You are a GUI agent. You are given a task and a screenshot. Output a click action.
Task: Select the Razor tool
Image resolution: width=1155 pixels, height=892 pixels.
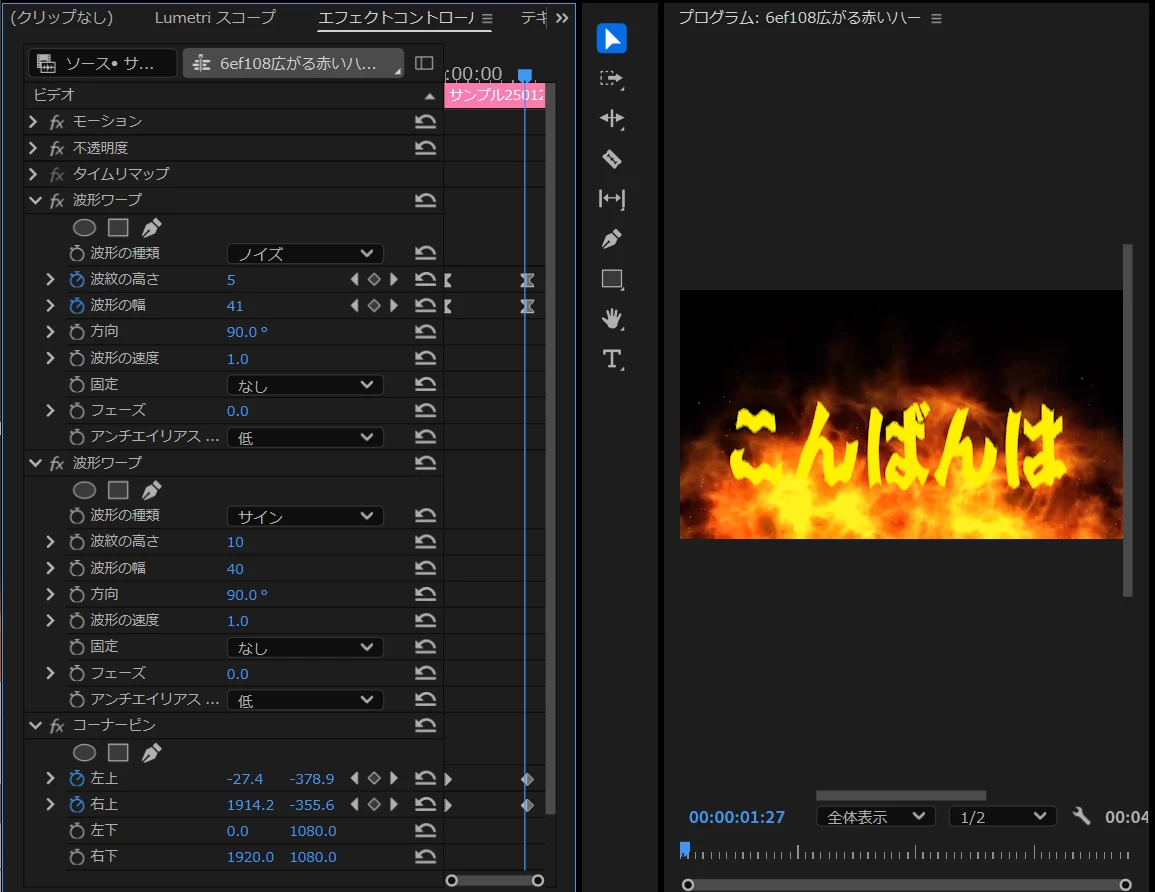pyautogui.click(x=611, y=158)
